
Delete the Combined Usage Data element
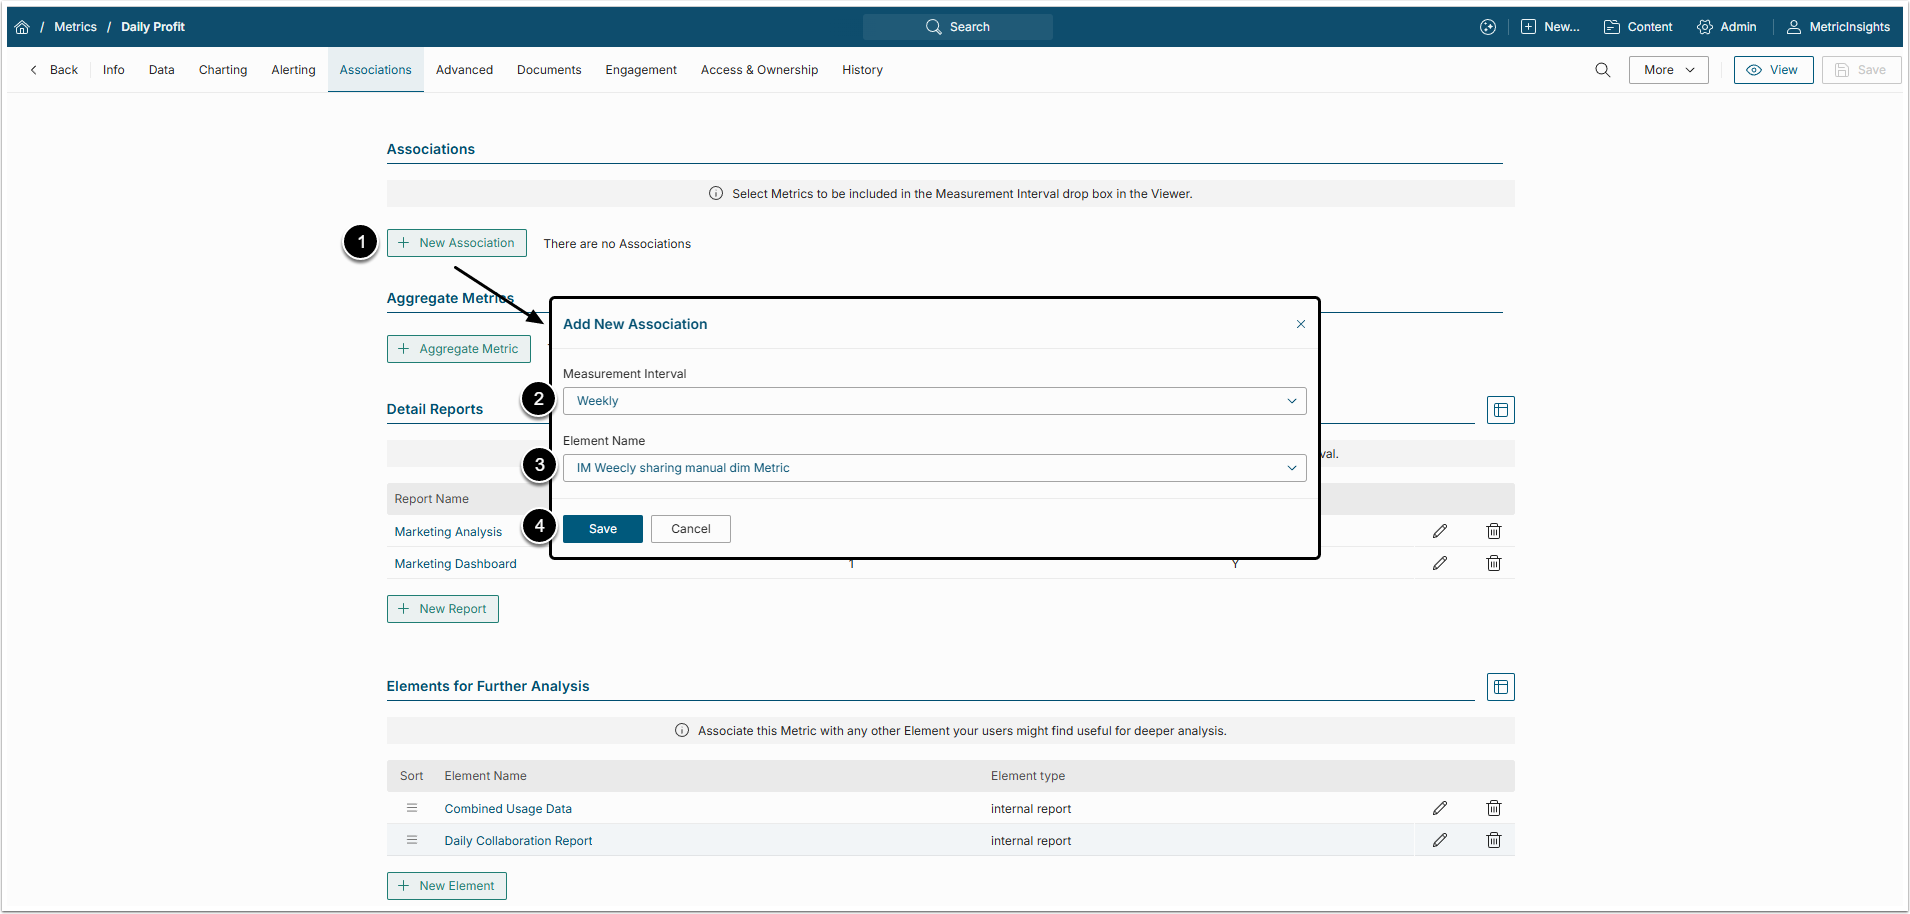click(1493, 808)
